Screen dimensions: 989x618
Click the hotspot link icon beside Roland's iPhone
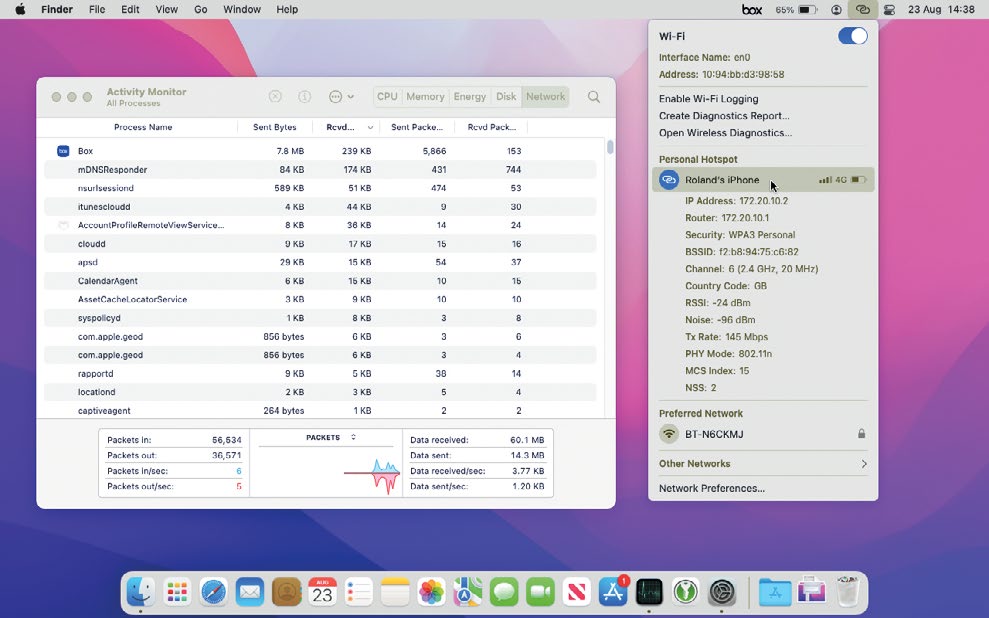coord(669,180)
